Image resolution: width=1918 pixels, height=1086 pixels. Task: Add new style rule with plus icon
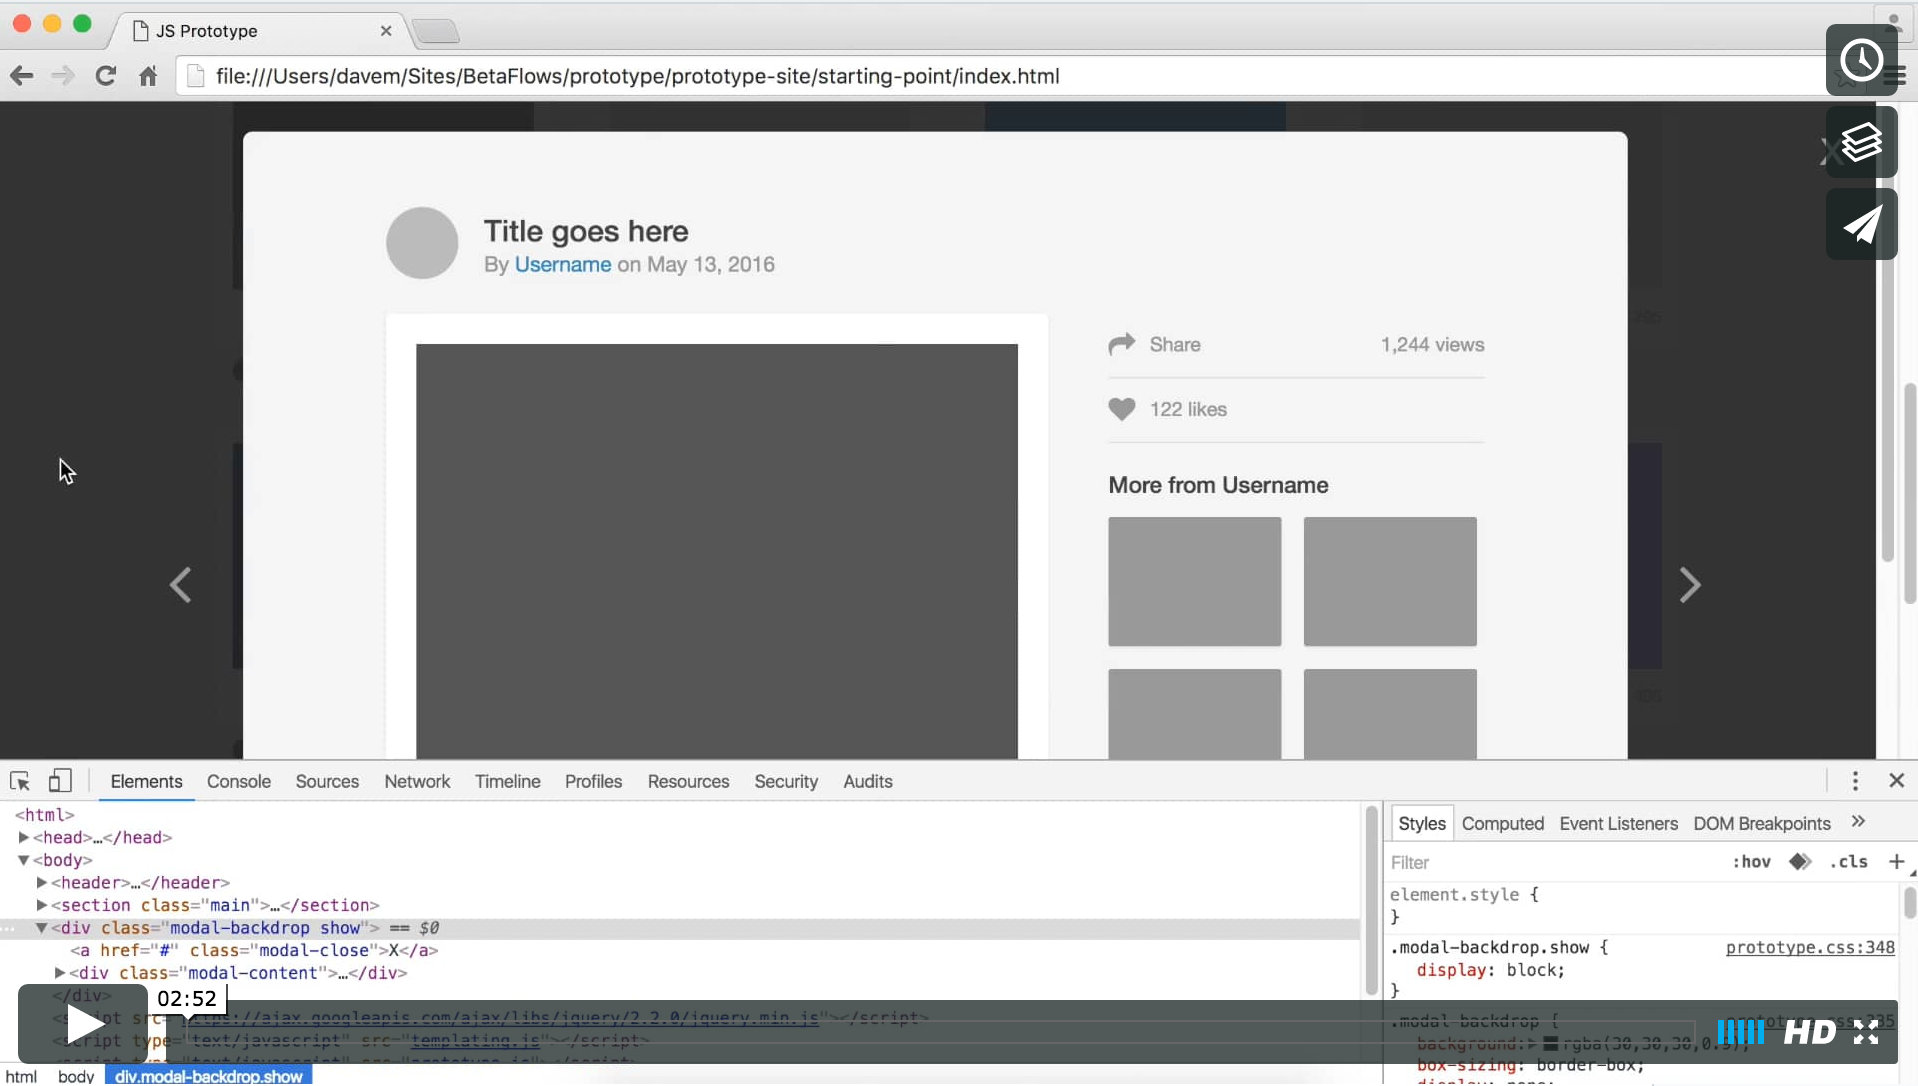coord(1896,861)
